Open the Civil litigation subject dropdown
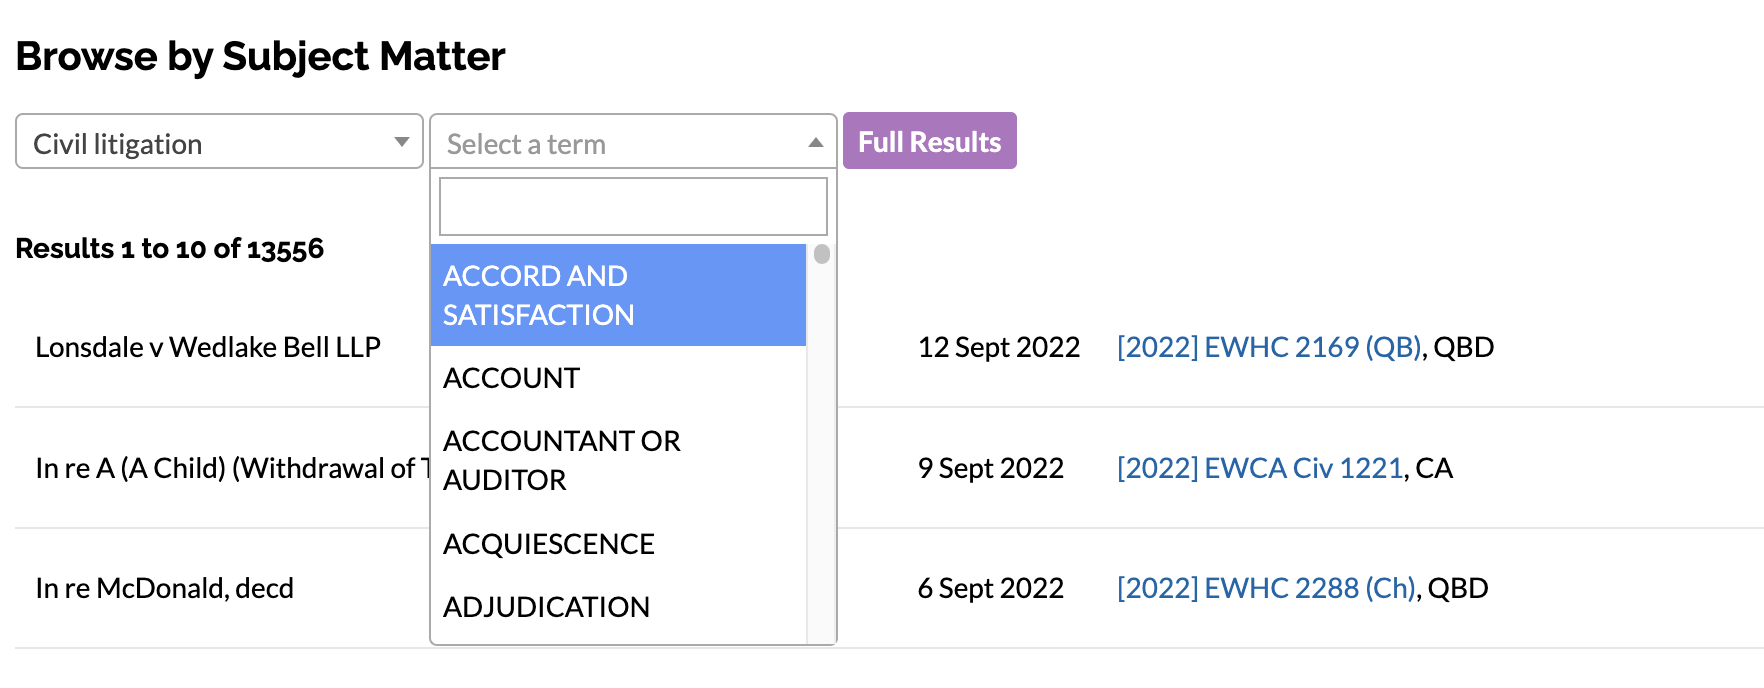The width and height of the screenshot is (1764, 688). pos(200,143)
